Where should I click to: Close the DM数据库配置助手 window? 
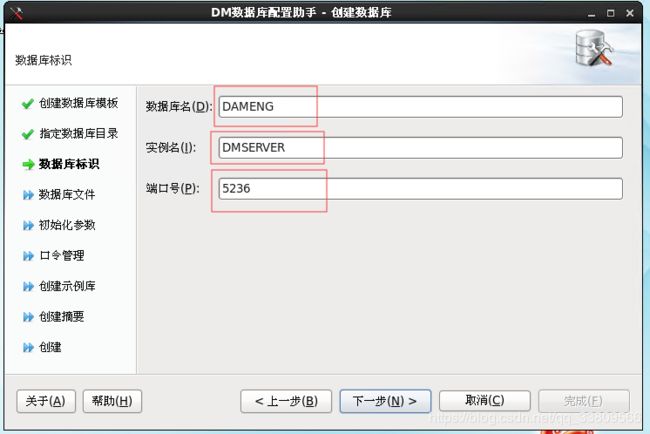point(630,13)
